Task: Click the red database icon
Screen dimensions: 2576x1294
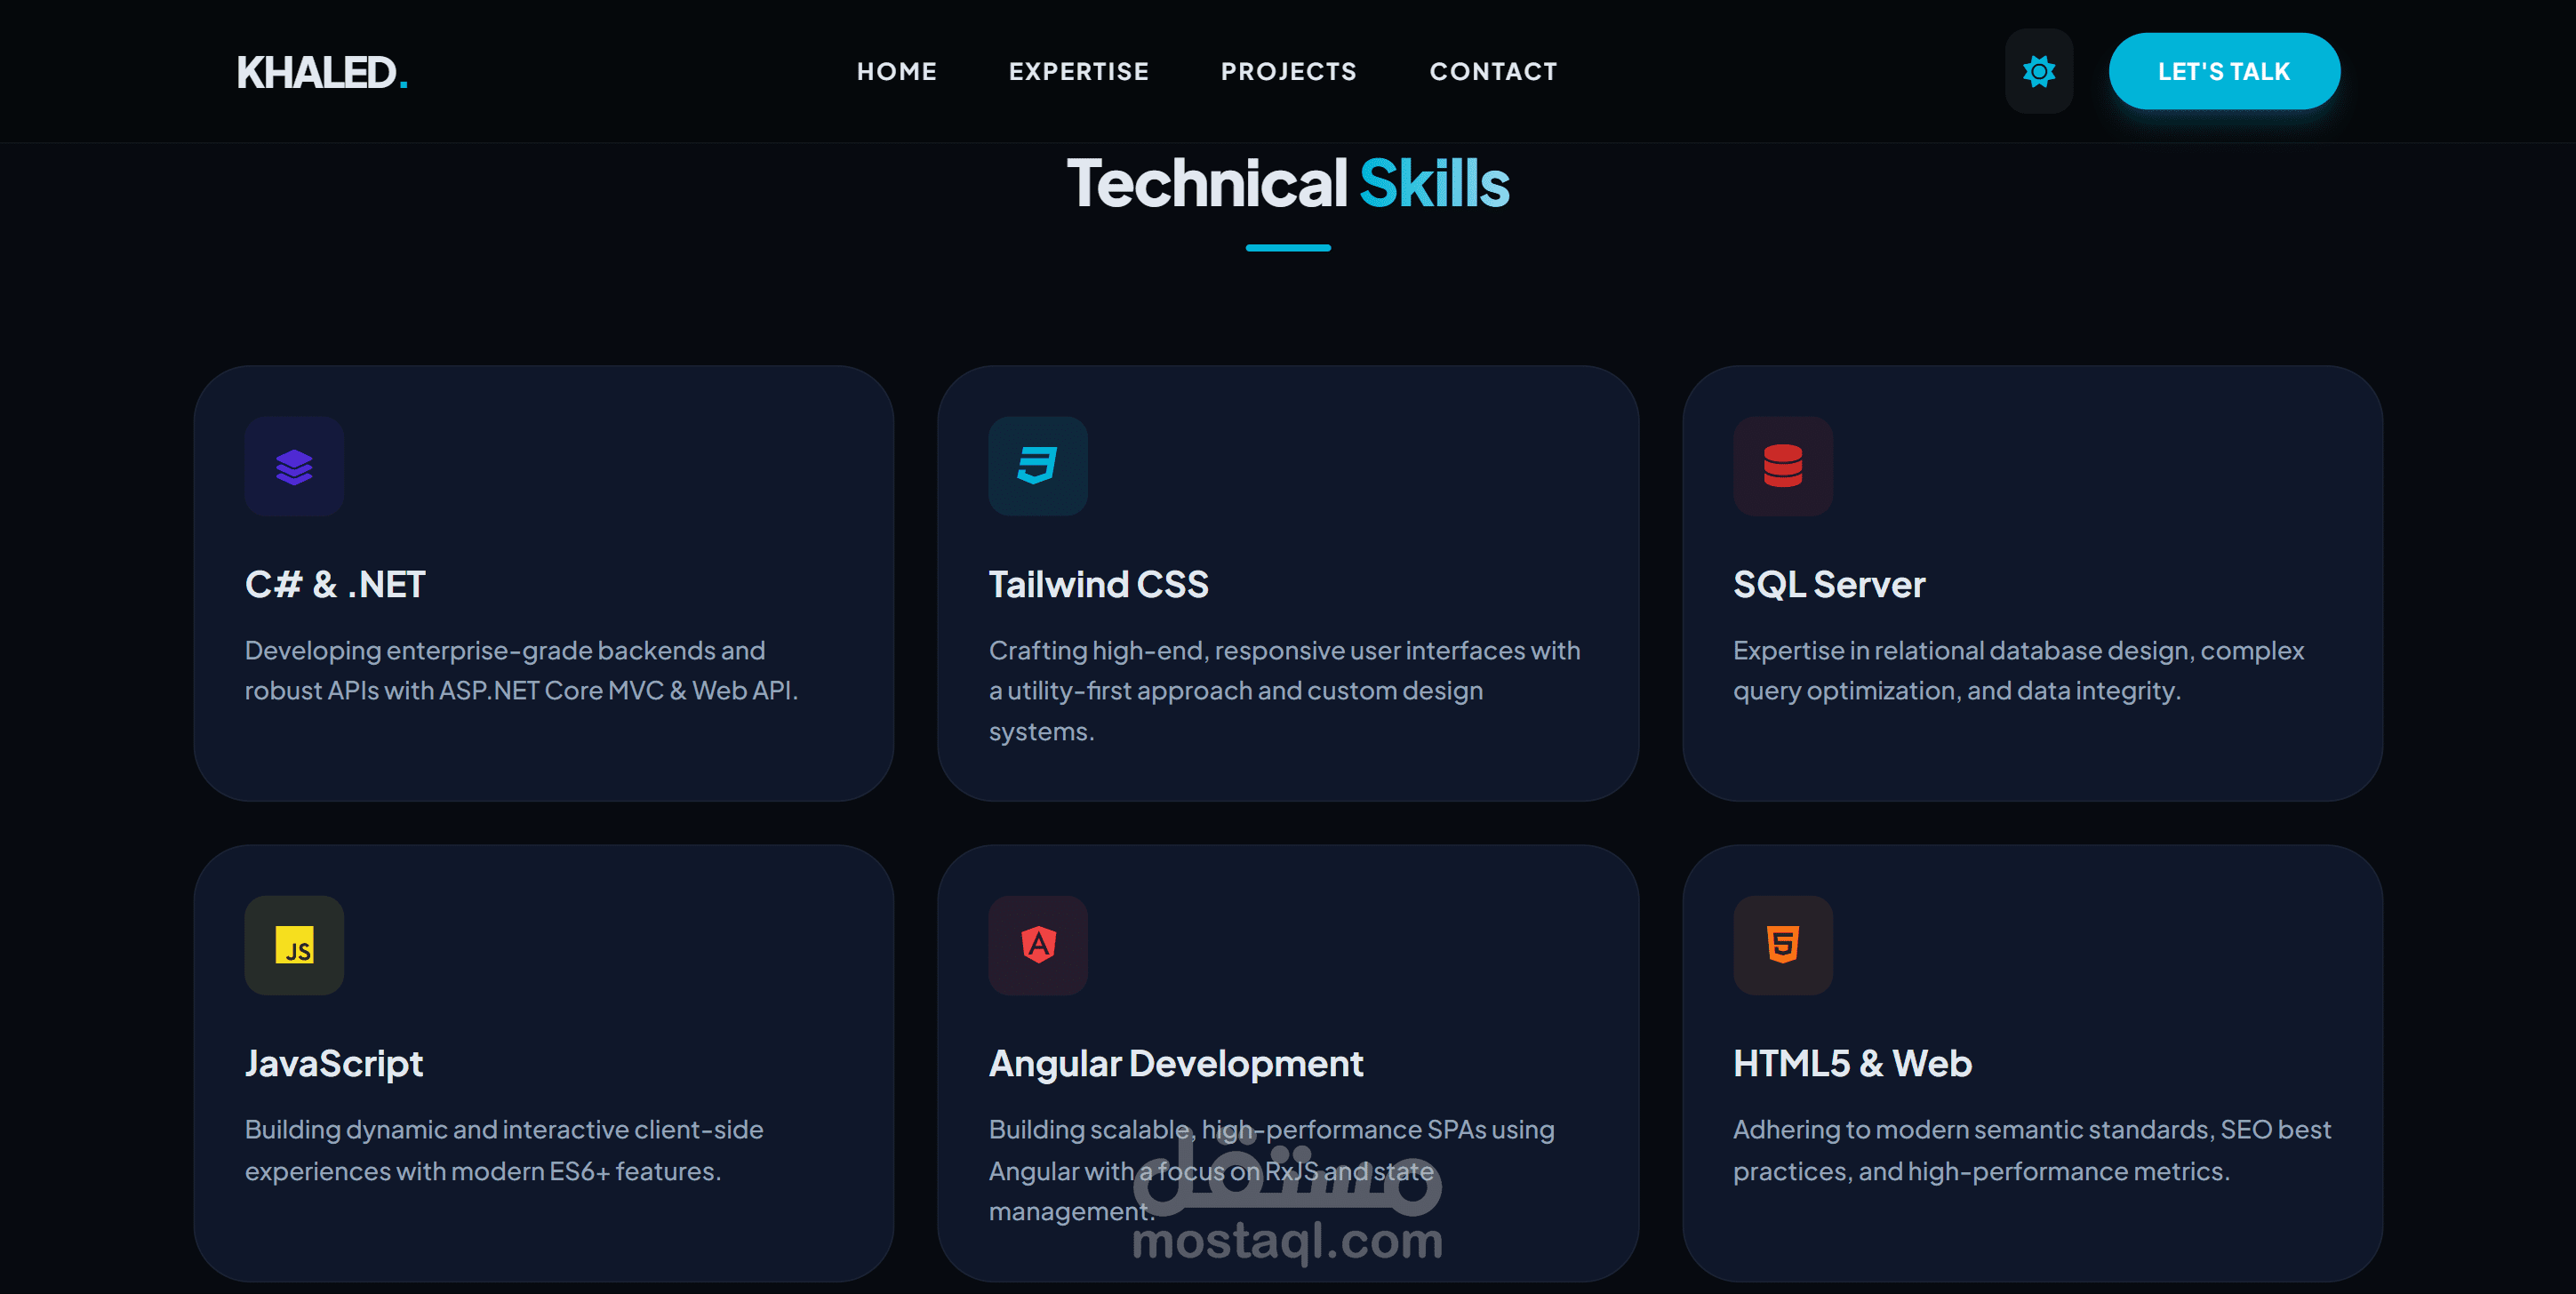Action: tap(1782, 466)
